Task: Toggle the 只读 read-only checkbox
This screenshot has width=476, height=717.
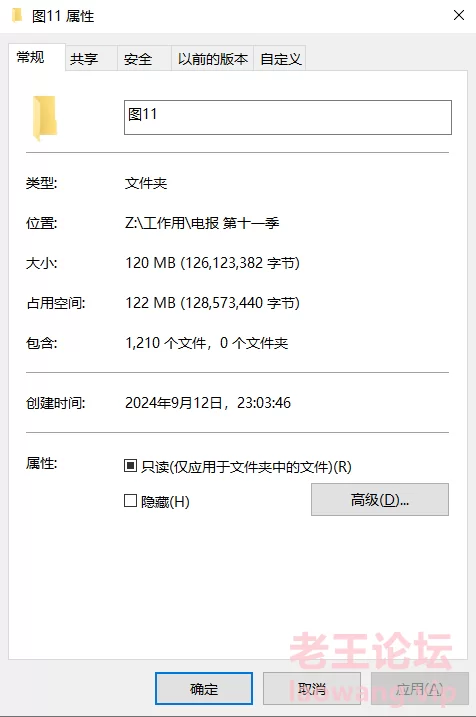Action: (x=130, y=466)
